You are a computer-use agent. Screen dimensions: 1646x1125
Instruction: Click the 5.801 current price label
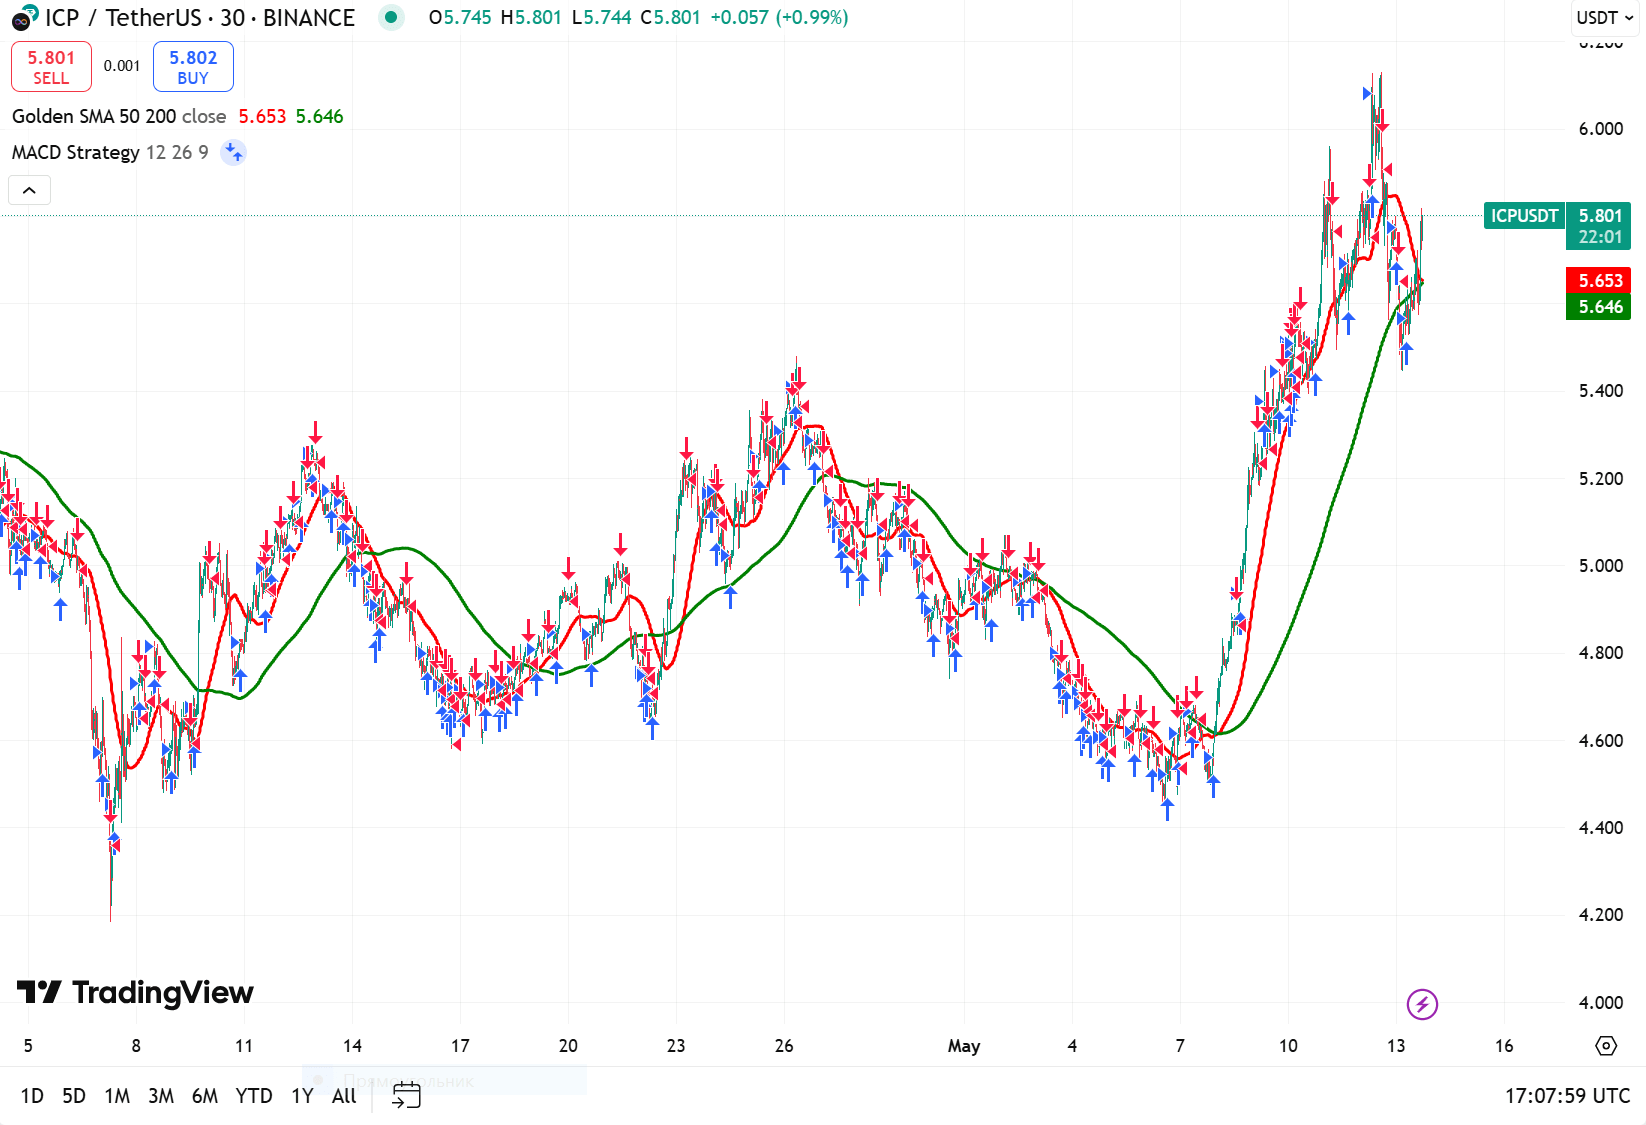click(x=1599, y=215)
